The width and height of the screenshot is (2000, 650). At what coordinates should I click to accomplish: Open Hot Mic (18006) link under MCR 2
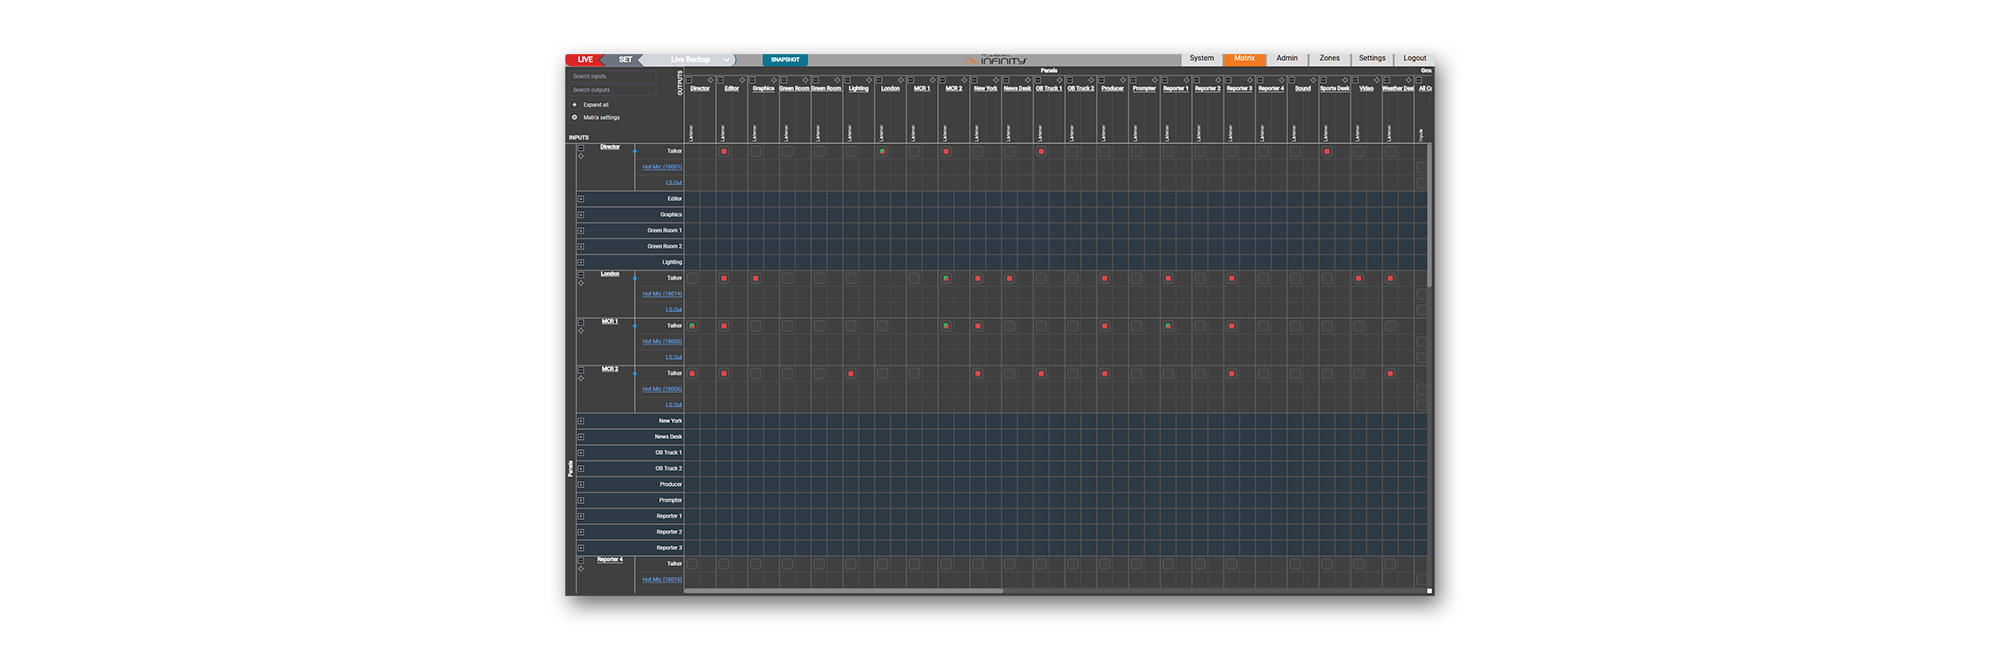click(662, 389)
